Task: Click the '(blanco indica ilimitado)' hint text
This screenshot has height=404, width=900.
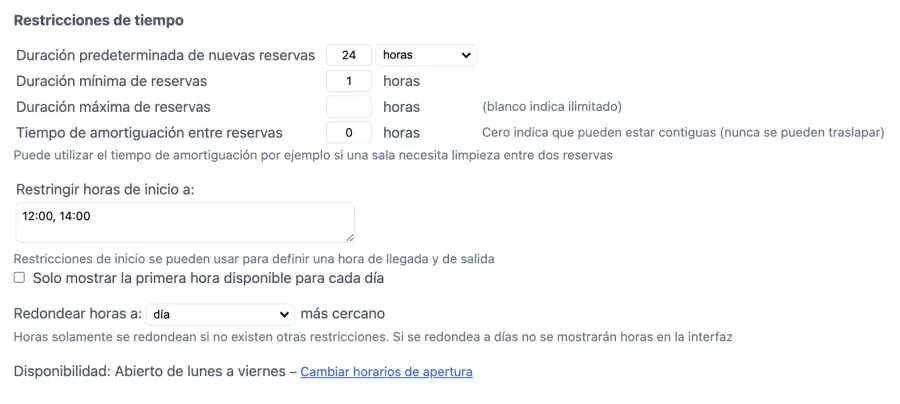Action: click(x=552, y=107)
